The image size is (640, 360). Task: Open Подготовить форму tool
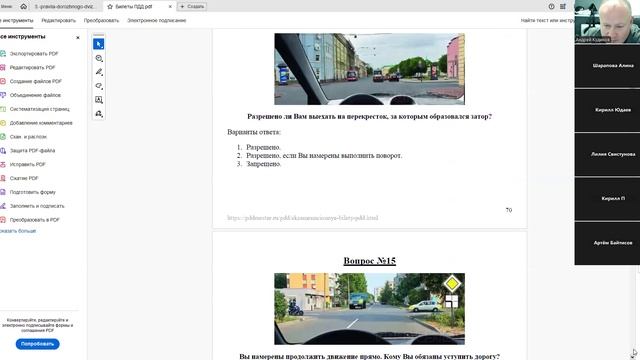[x=32, y=192]
